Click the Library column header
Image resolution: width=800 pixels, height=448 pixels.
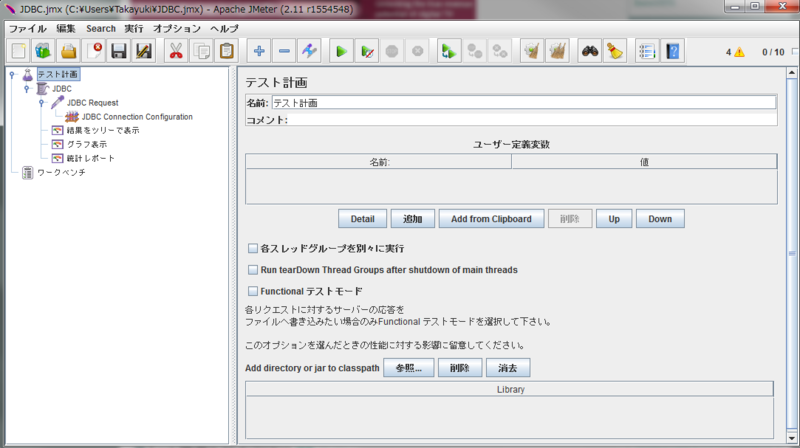click(510, 389)
